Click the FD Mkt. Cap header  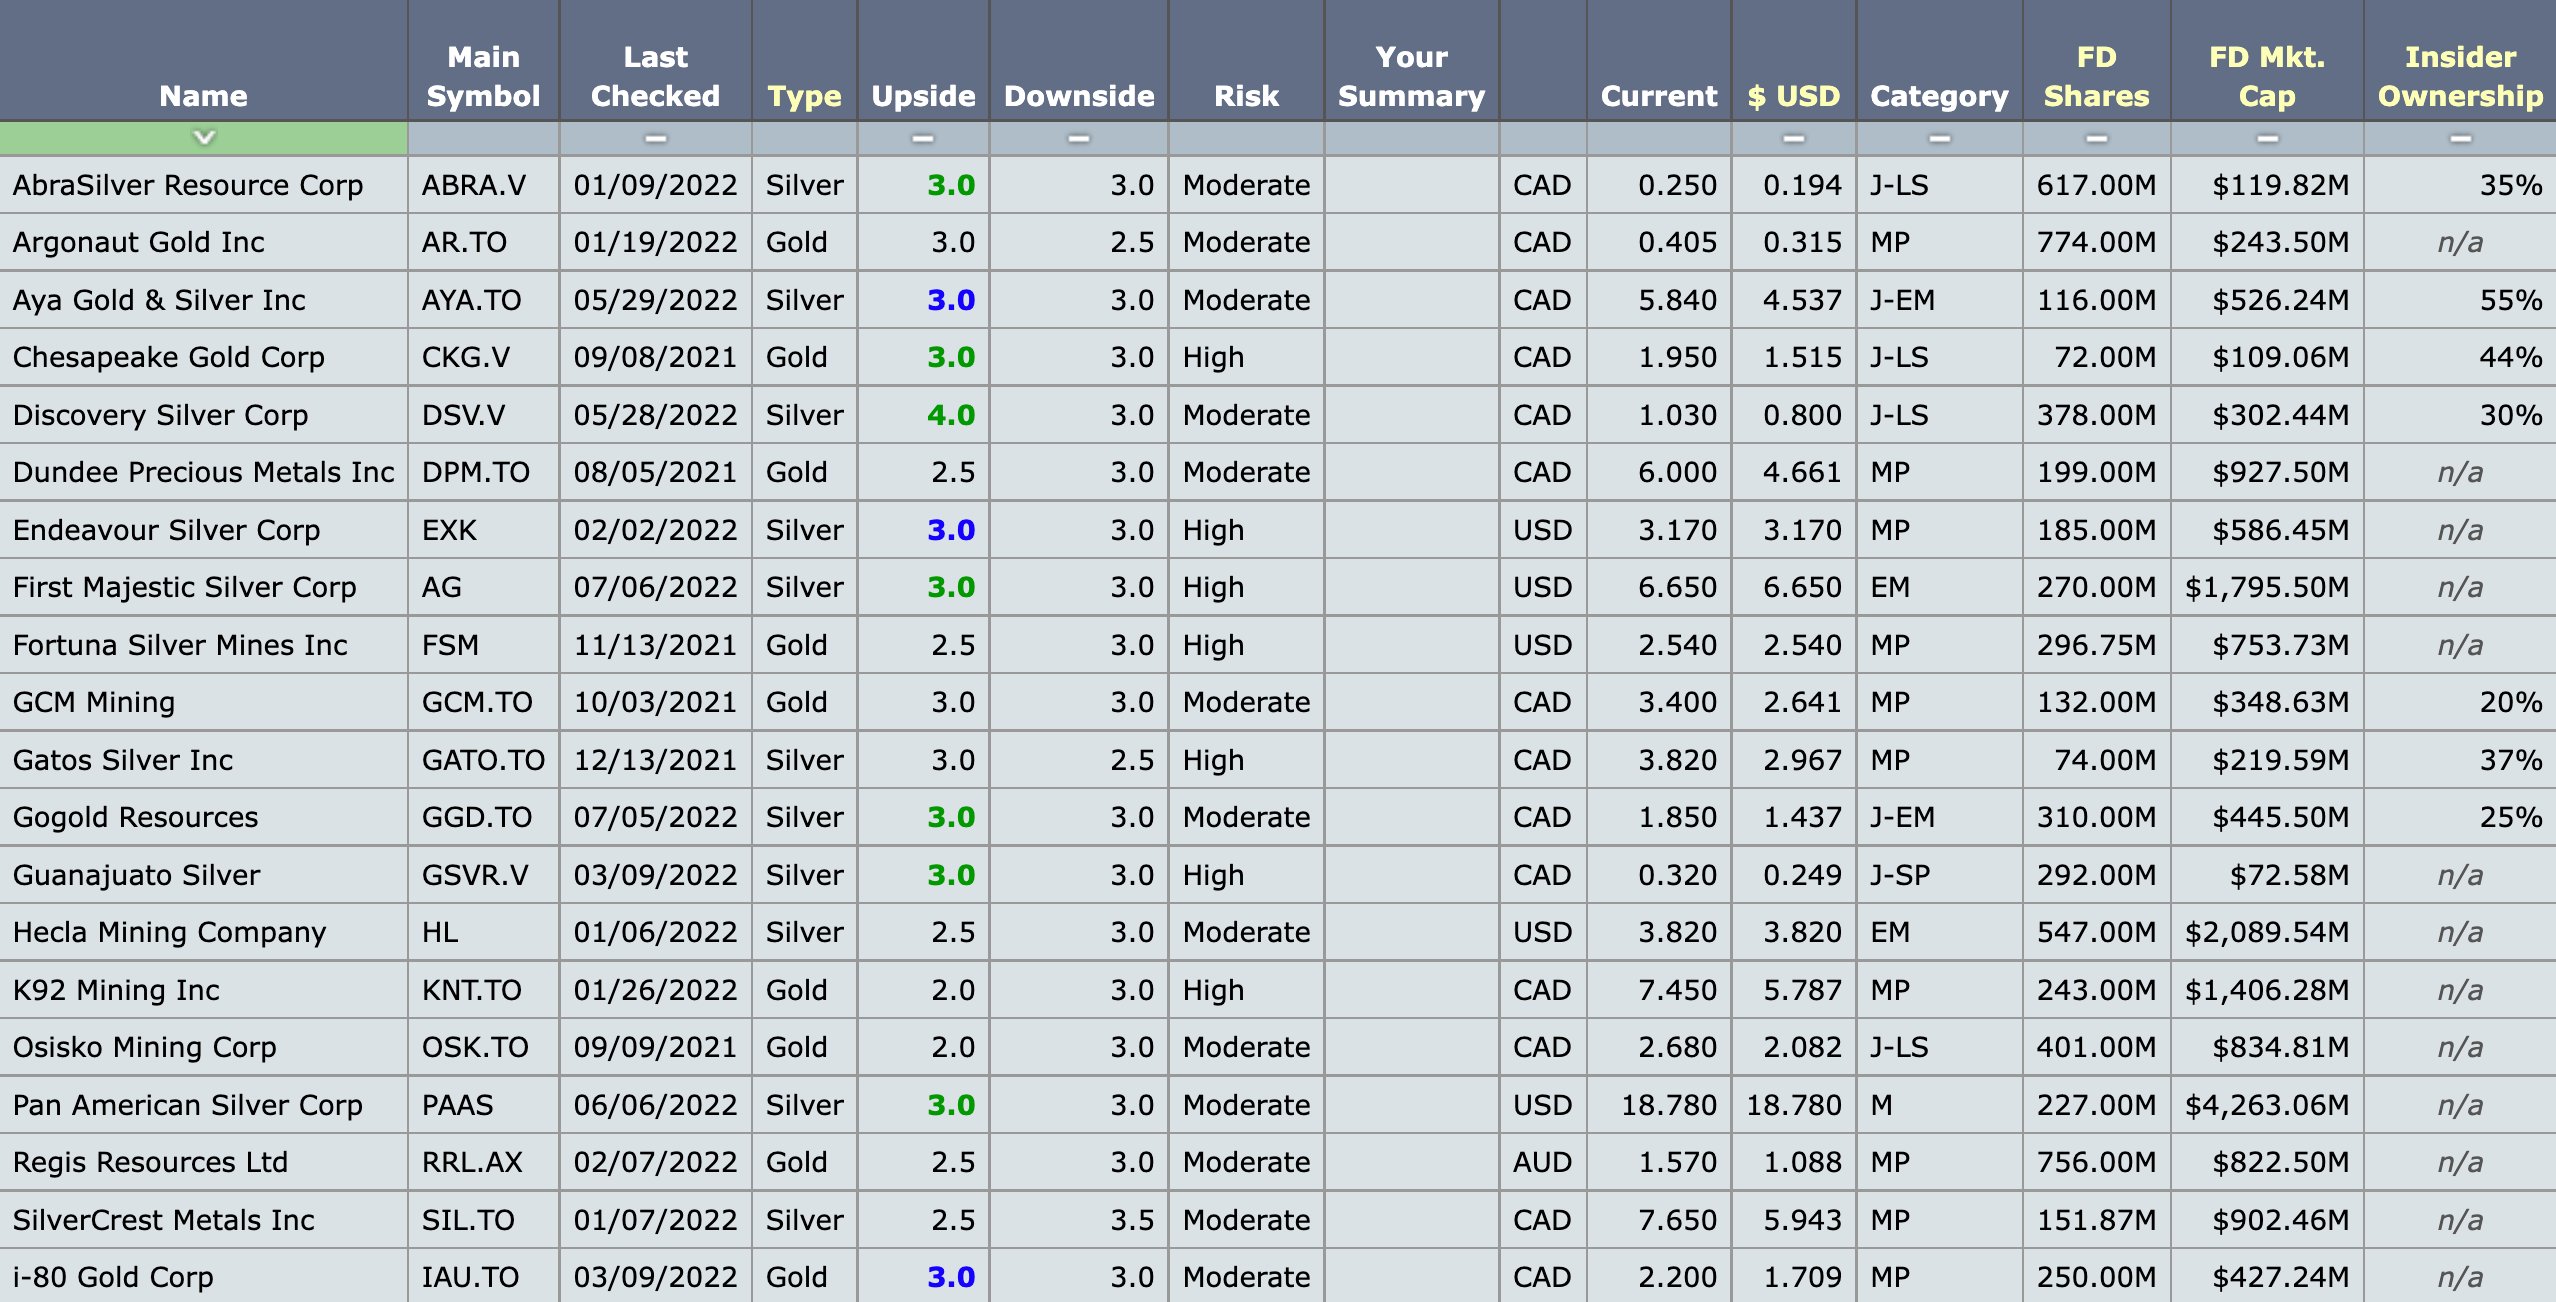(x=2267, y=76)
